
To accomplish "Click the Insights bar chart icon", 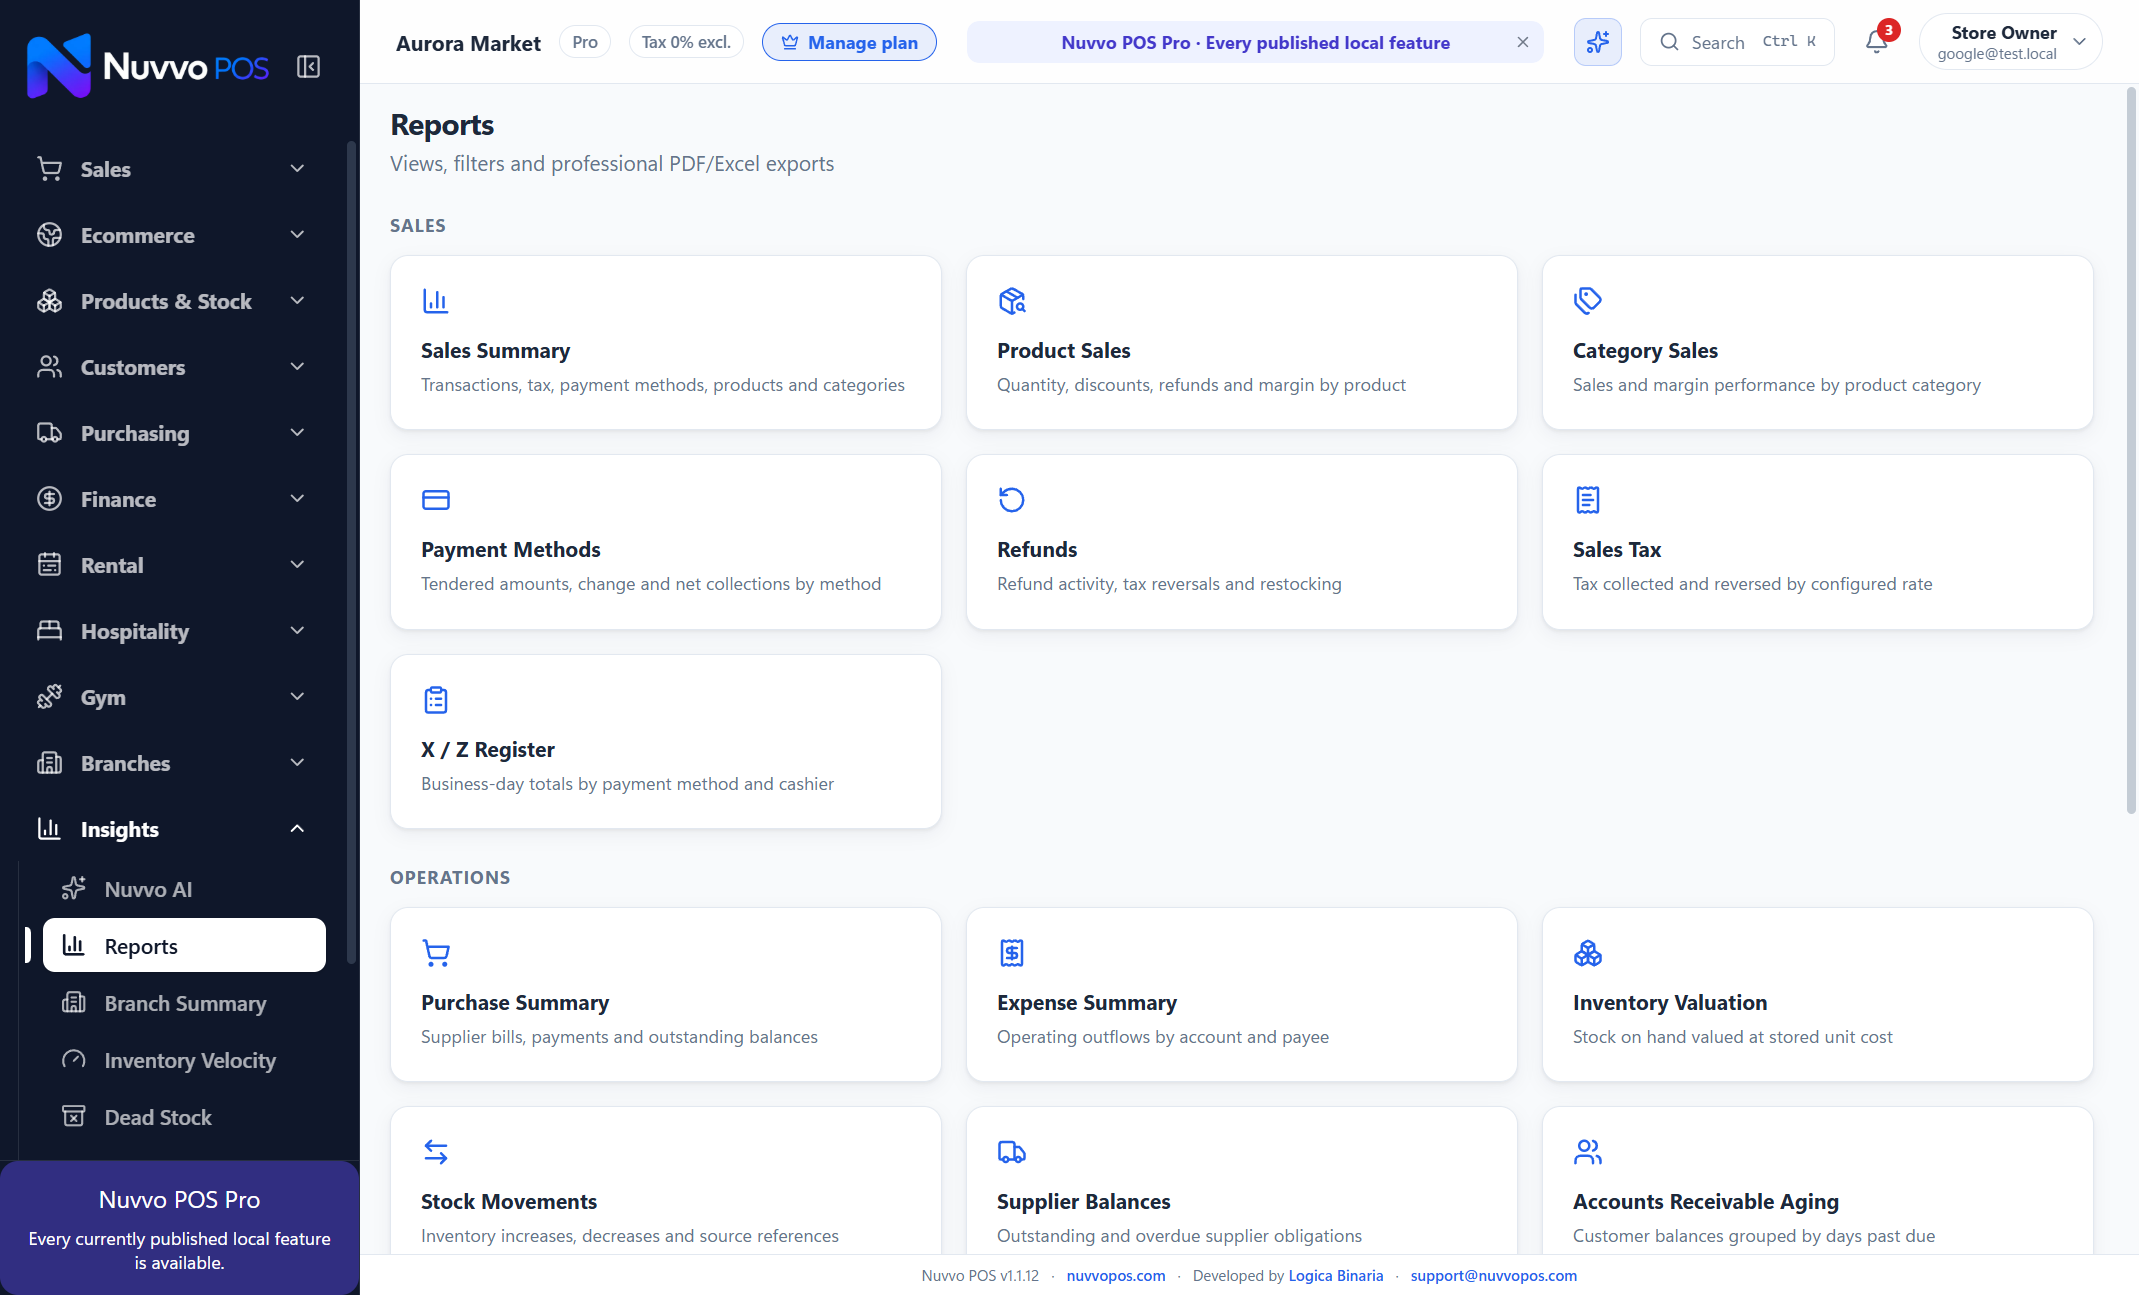I will click(49, 829).
